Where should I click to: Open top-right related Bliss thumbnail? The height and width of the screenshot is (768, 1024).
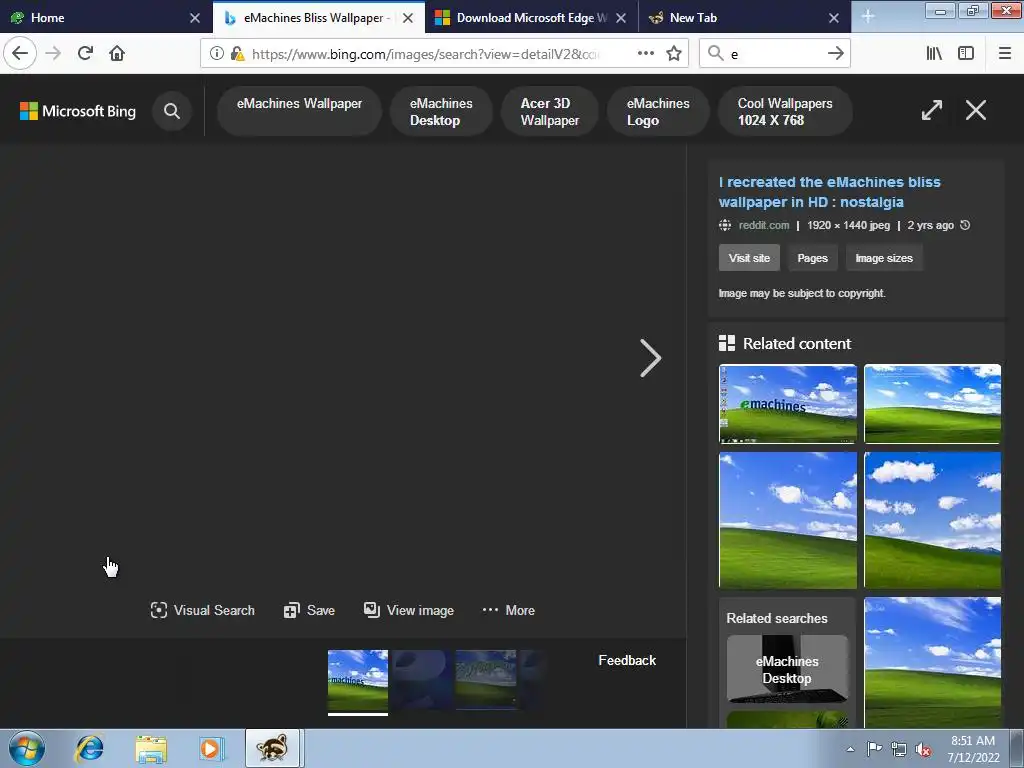tap(932, 404)
